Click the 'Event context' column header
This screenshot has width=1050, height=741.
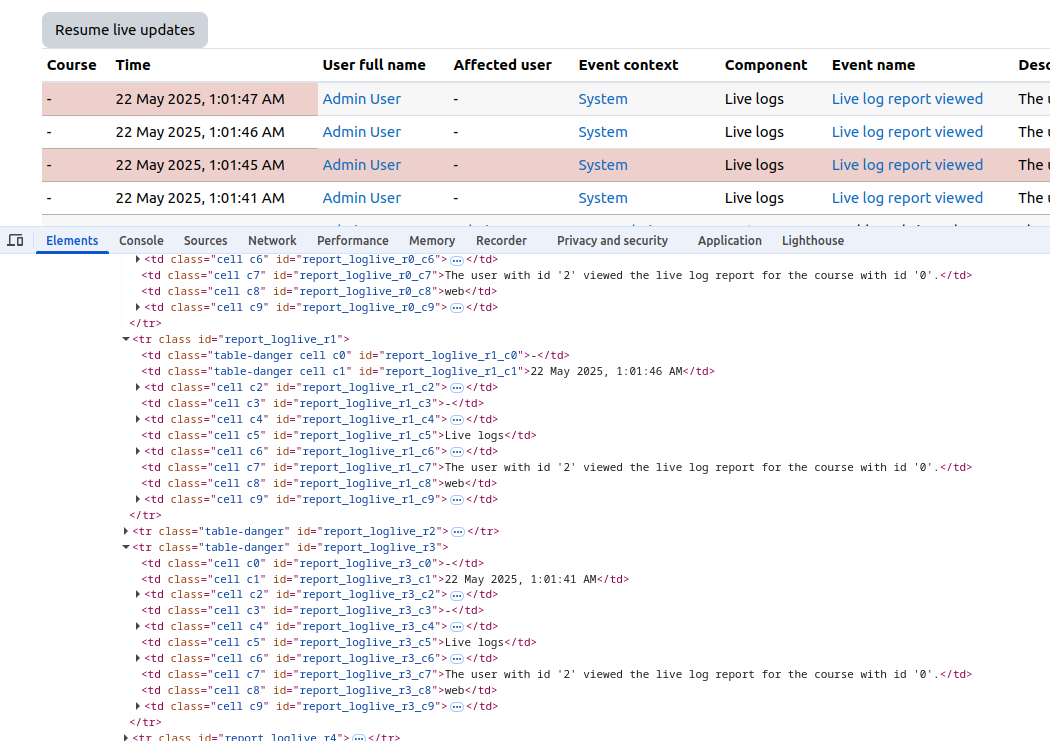pos(628,65)
